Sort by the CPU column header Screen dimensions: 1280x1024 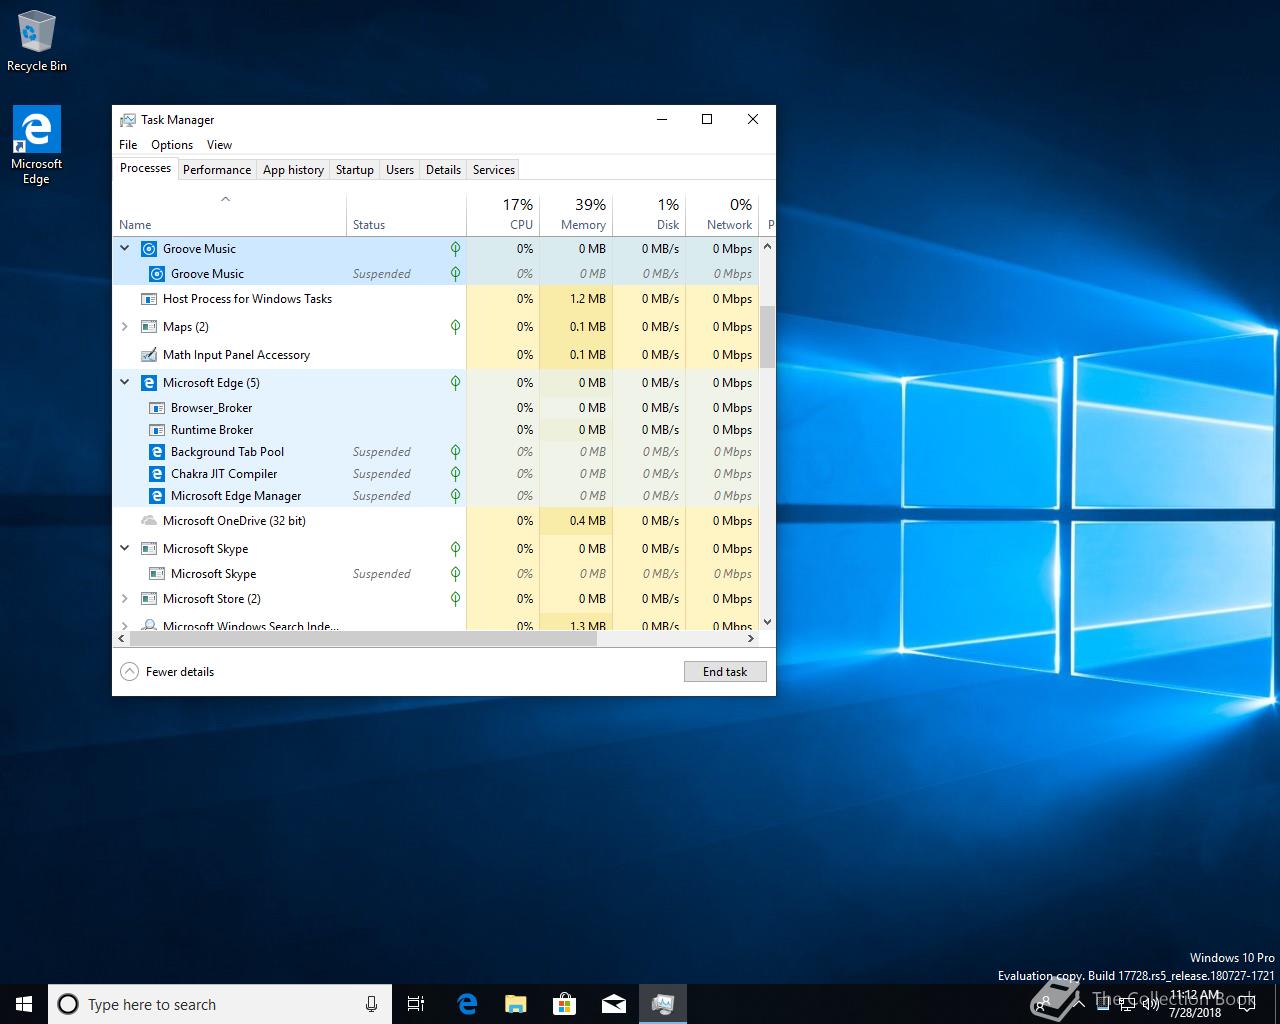[x=503, y=214]
